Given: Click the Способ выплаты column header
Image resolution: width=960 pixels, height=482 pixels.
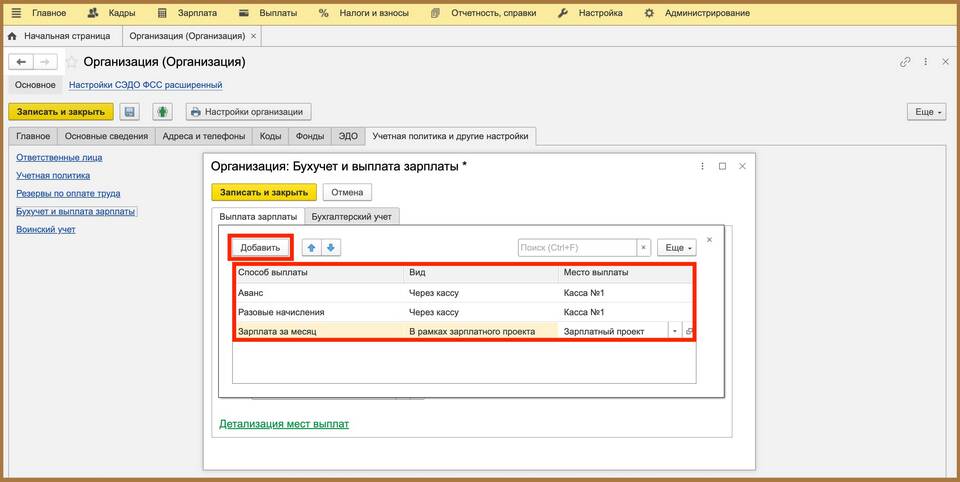Looking at the screenshot, I should pos(318,273).
